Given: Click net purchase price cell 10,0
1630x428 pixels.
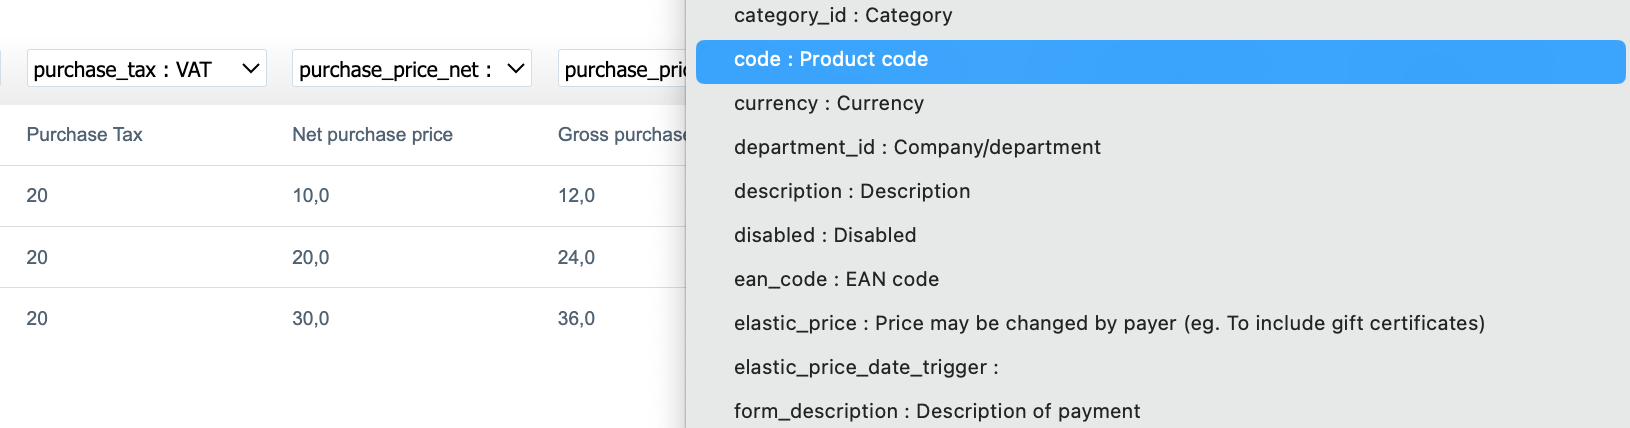Looking at the screenshot, I should (311, 196).
